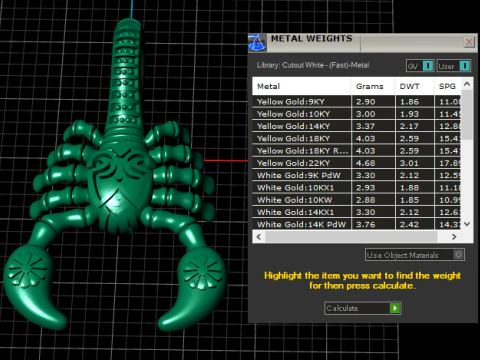The image size is (480, 360).
Task: Click the Library: Cutout White label
Action: coord(313,65)
